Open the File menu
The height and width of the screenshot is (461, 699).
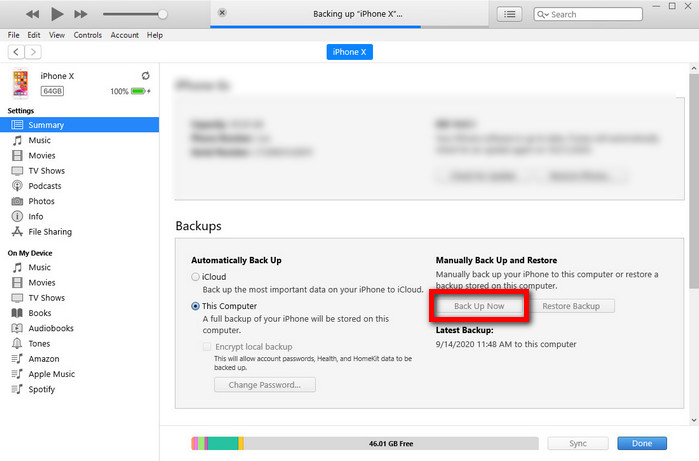(x=13, y=35)
